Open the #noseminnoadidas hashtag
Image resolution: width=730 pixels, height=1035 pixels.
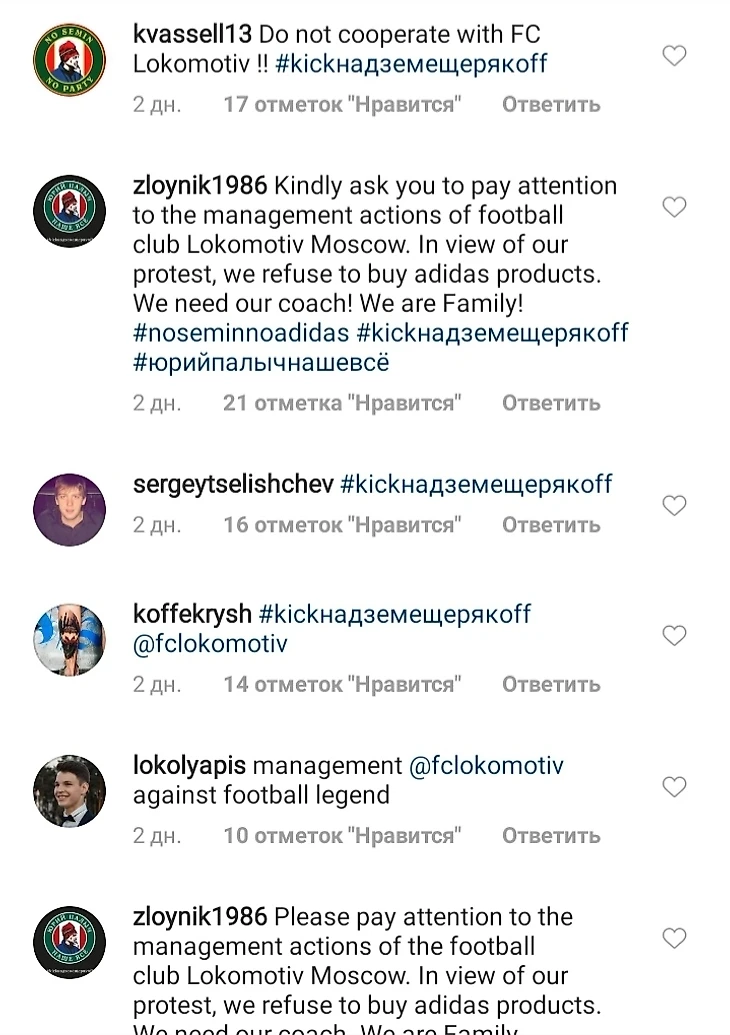[241, 333]
